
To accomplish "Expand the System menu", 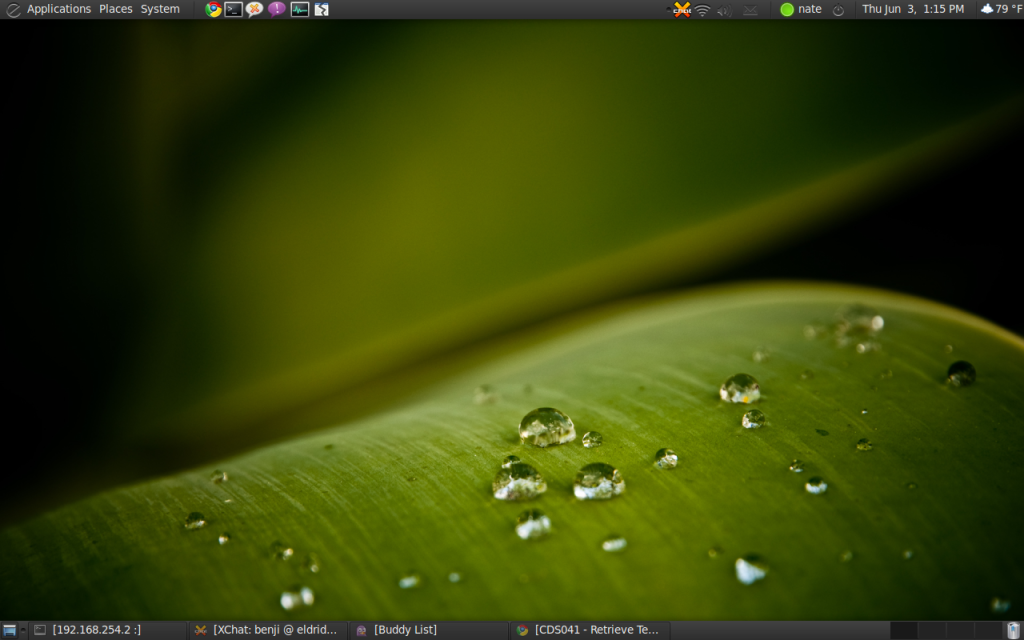I will click(x=160, y=9).
